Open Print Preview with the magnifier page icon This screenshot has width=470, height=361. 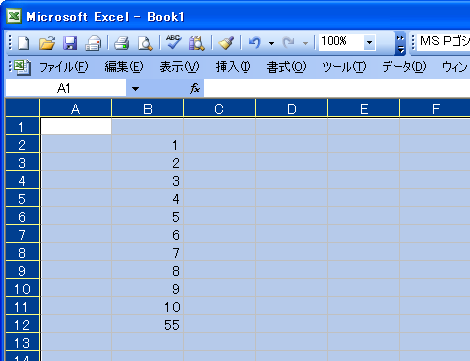coord(145,43)
